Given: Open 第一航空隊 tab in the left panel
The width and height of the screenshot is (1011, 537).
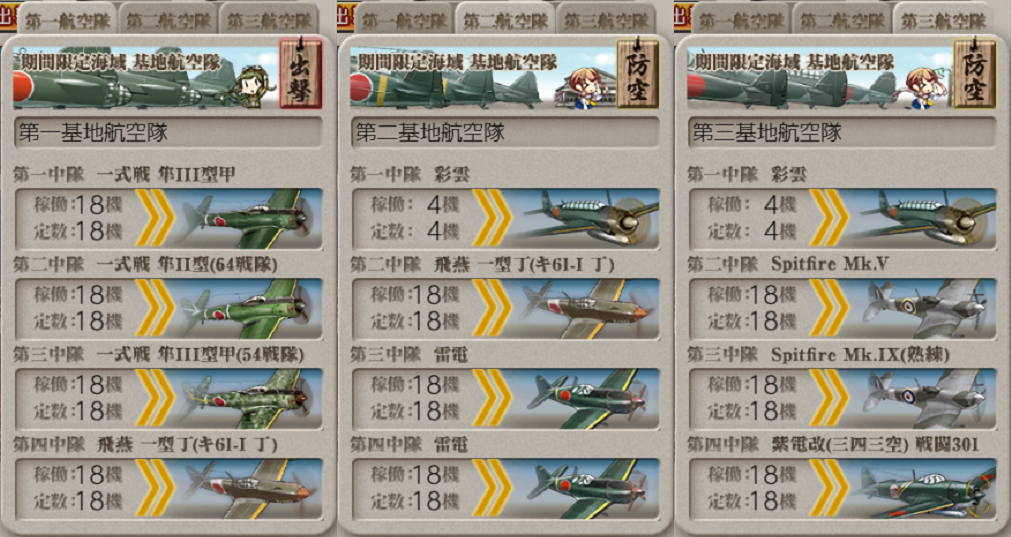Looking at the screenshot, I should point(67,20).
